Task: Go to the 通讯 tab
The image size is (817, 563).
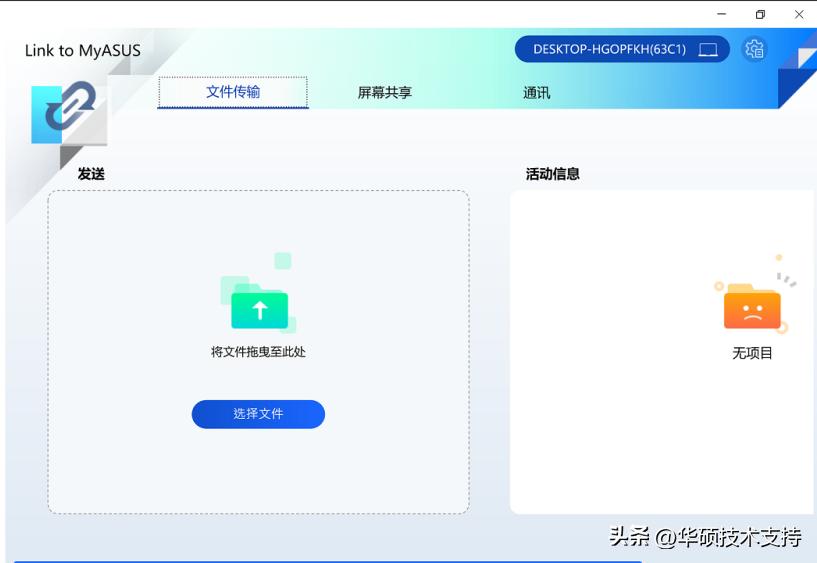Action: 537,93
